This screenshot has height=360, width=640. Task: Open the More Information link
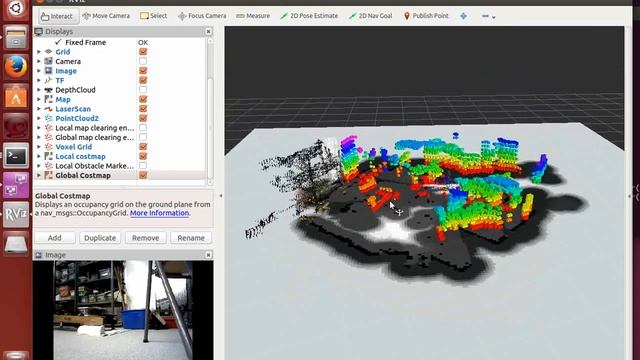click(x=160, y=213)
